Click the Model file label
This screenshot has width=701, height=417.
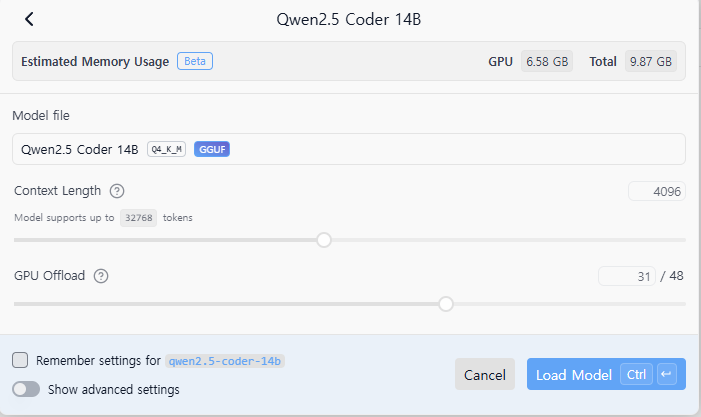point(41,116)
